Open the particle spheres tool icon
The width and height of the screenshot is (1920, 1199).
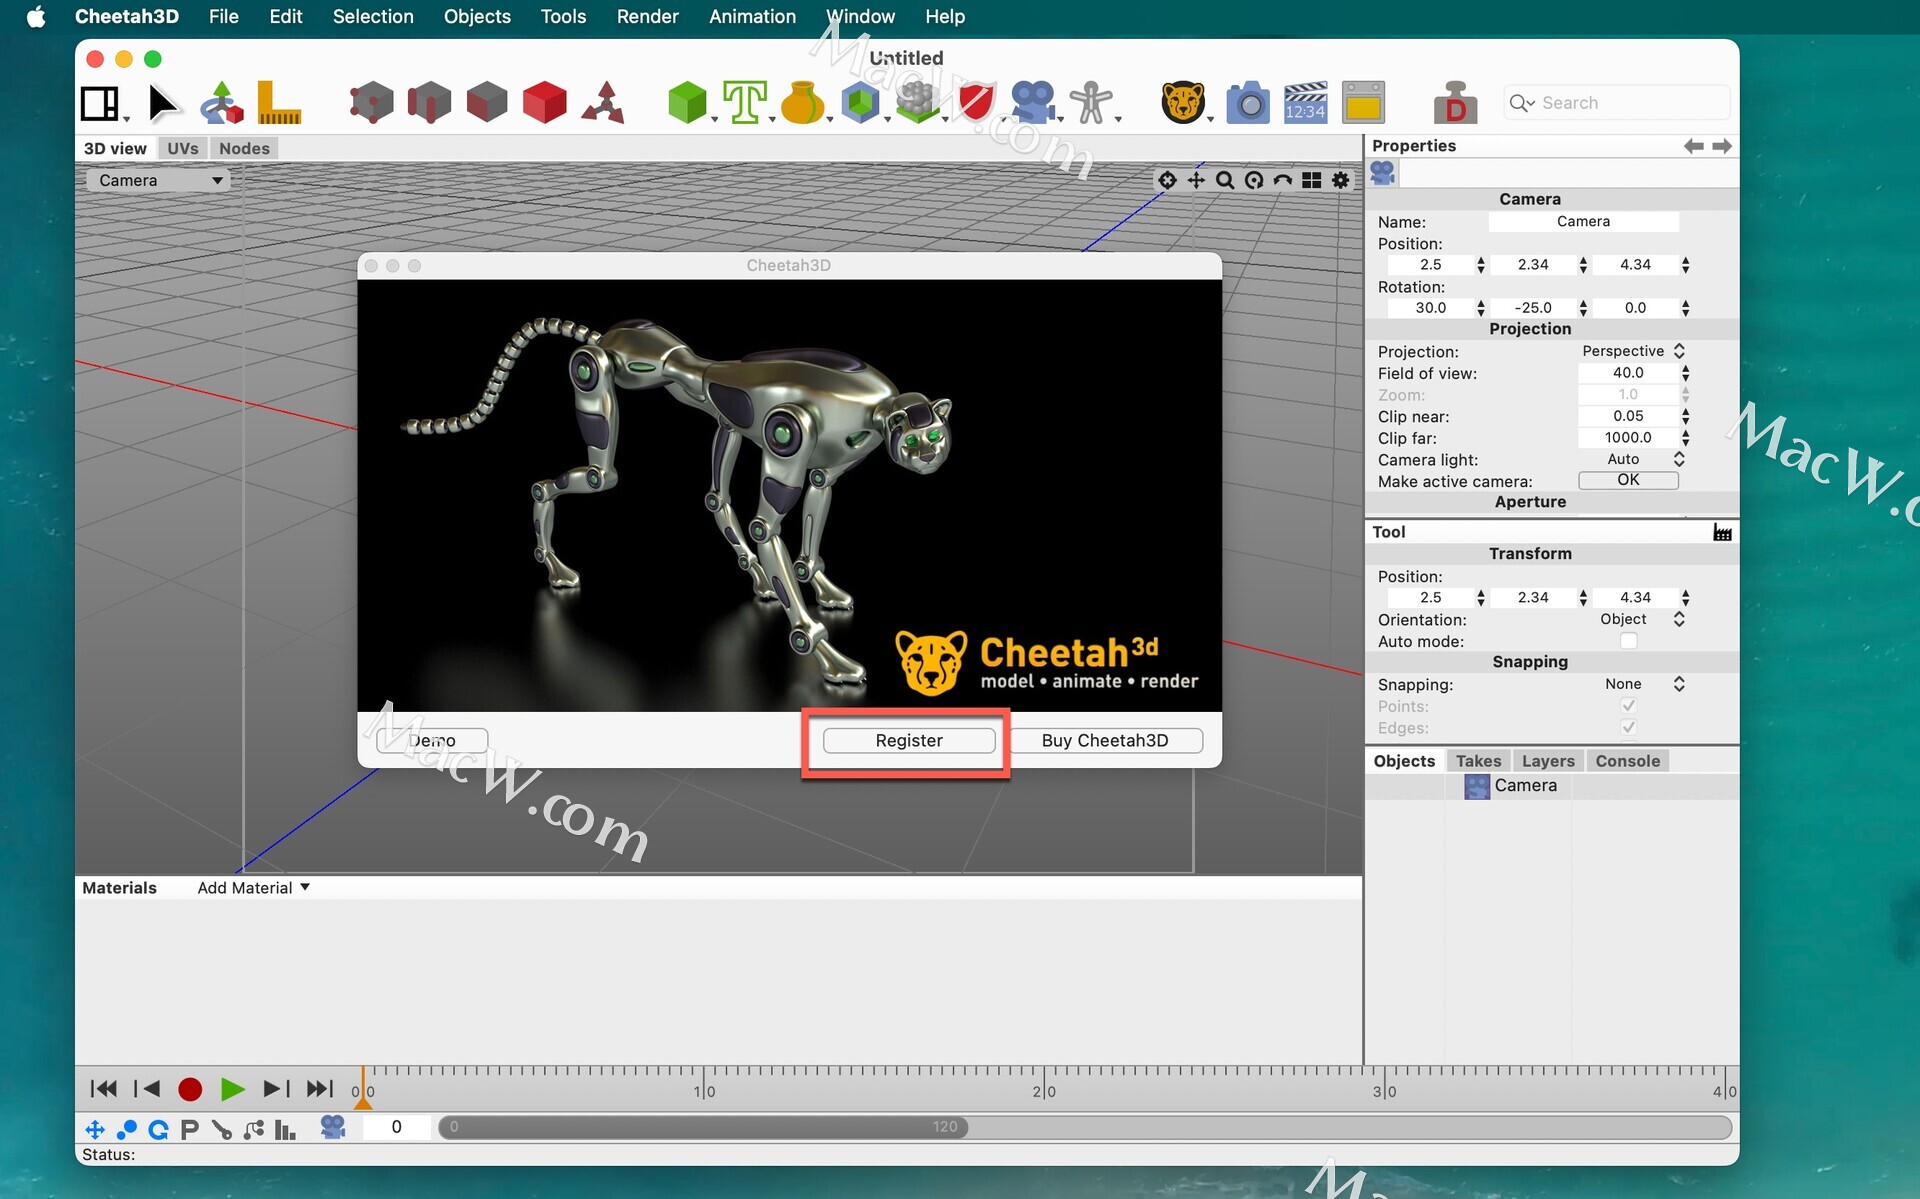(x=917, y=103)
